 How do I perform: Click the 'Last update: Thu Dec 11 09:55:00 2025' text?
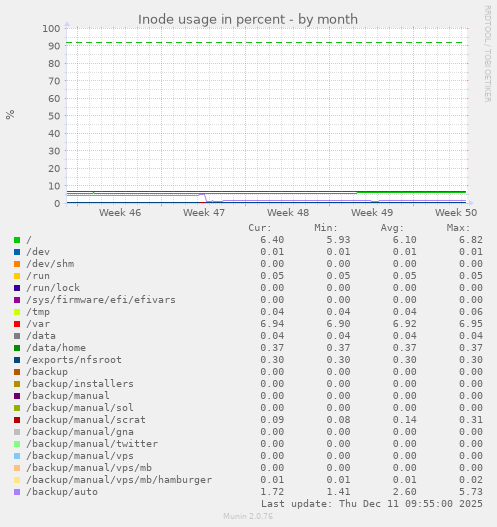[x=372, y=504]
